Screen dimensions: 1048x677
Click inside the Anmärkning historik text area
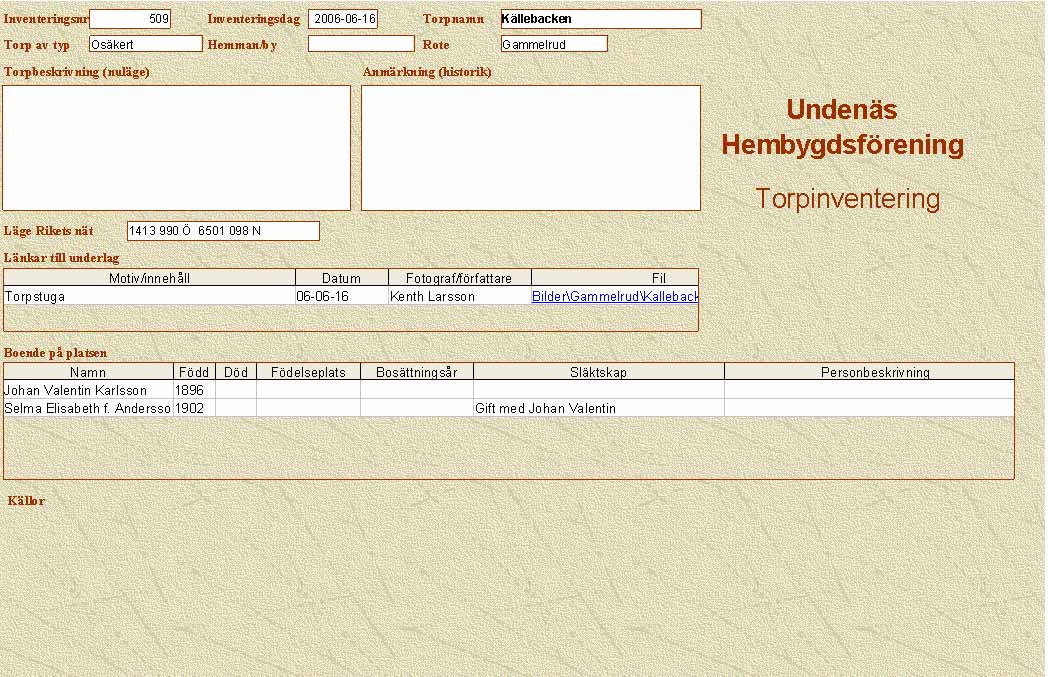coord(530,147)
